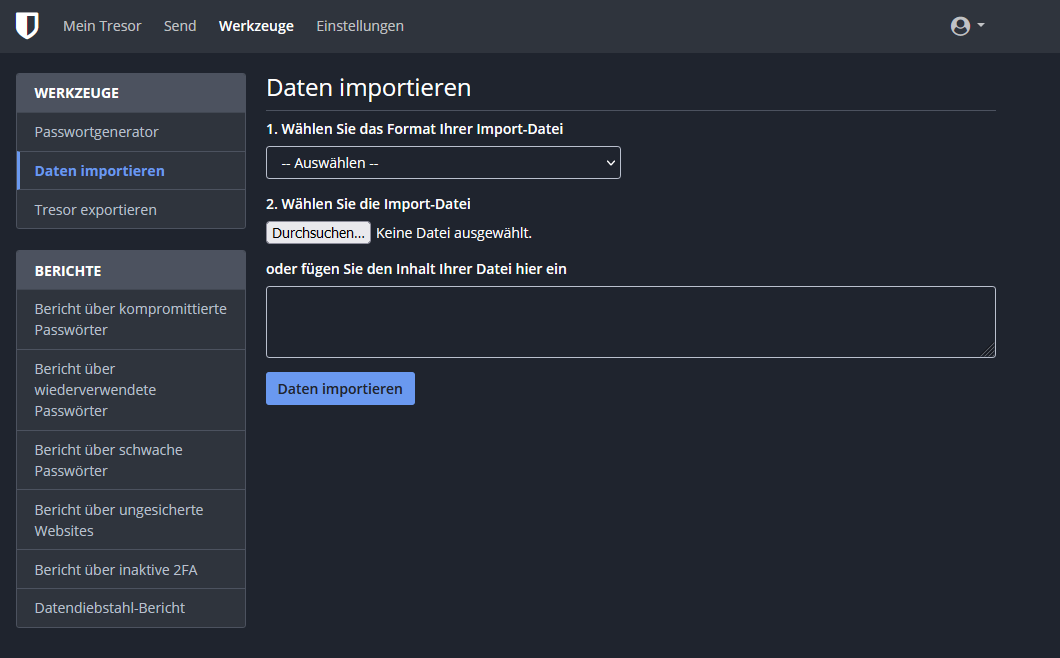Open Einstellungen in top navigation

[x=360, y=26]
